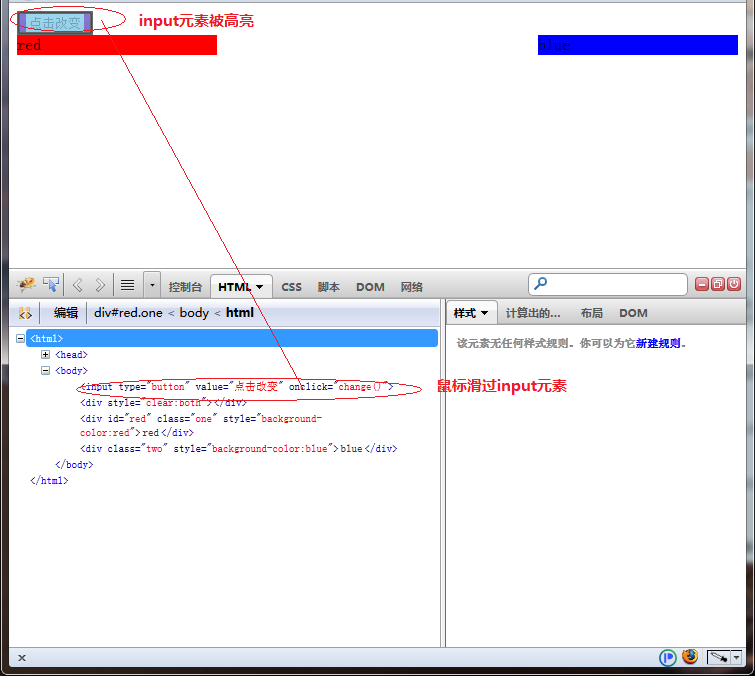Click the Firebug search field

pos(608,284)
